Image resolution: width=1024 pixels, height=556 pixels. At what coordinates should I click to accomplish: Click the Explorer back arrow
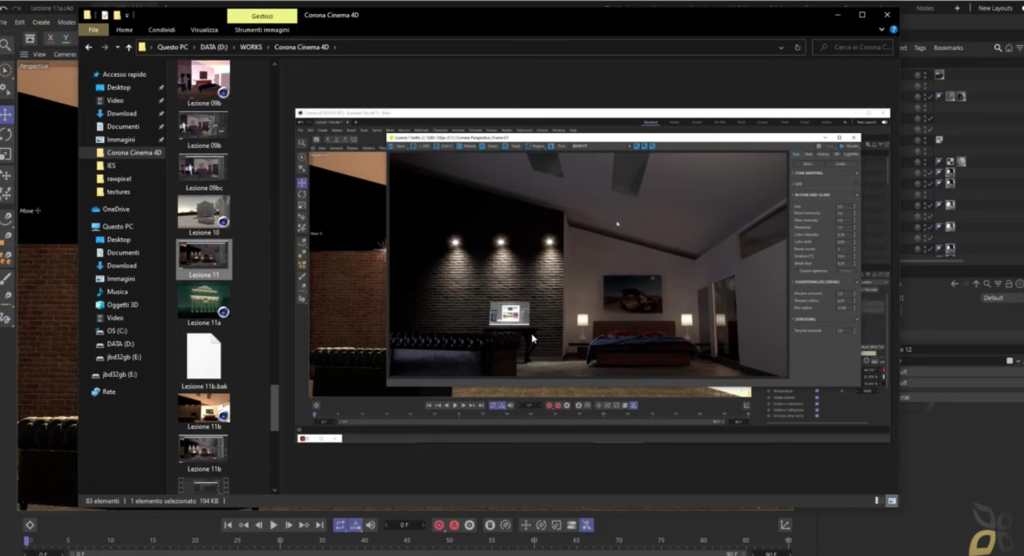[x=89, y=47]
